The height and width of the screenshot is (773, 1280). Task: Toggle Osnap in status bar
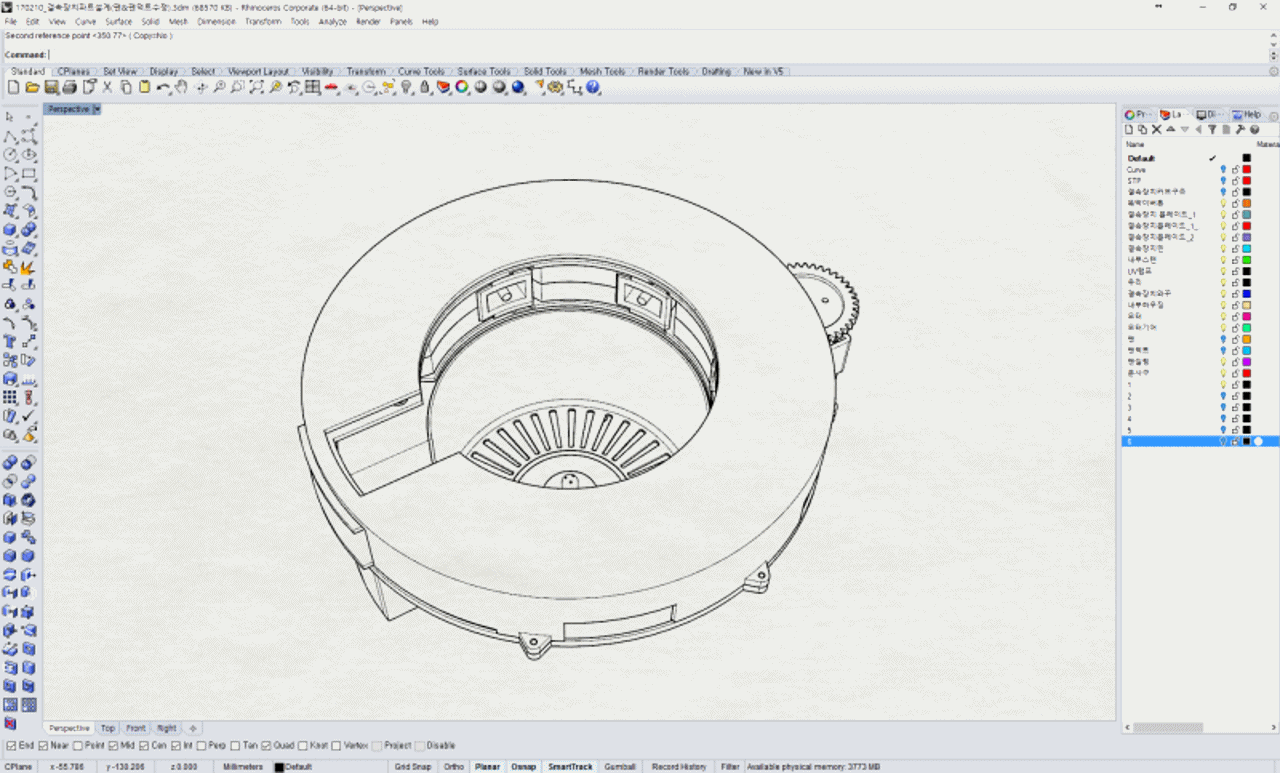click(x=524, y=767)
